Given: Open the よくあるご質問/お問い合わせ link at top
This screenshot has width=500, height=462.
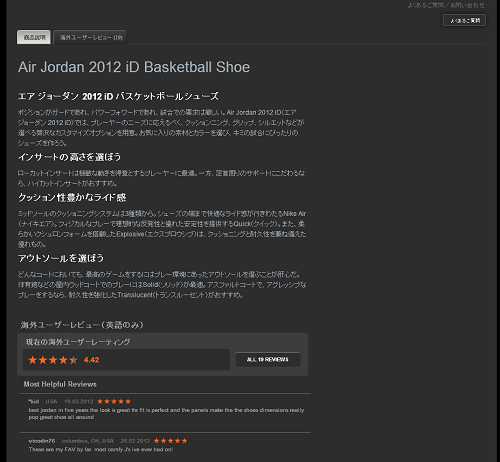Looking at the screenshot, I should [446, 5].
